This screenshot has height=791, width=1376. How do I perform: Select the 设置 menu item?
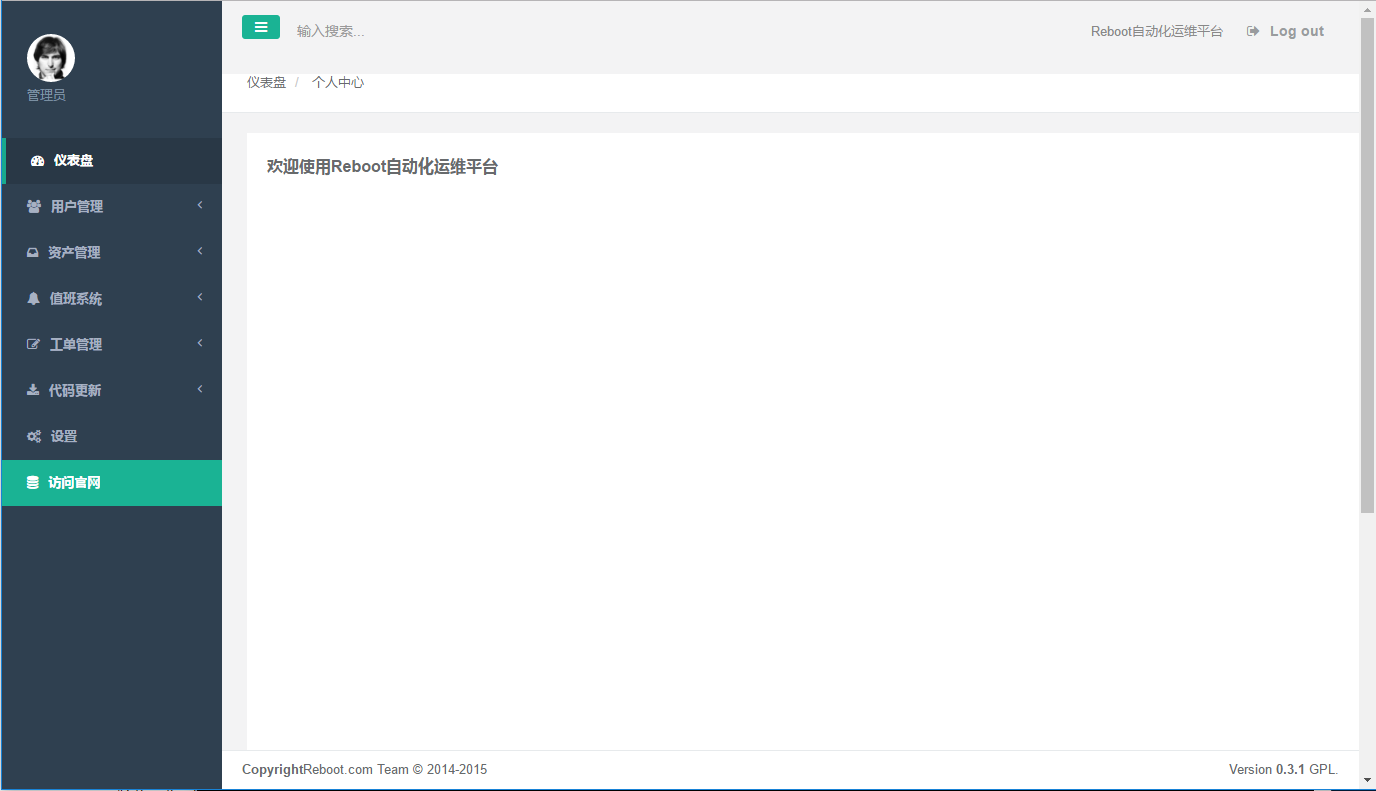[x=64, y=436]
